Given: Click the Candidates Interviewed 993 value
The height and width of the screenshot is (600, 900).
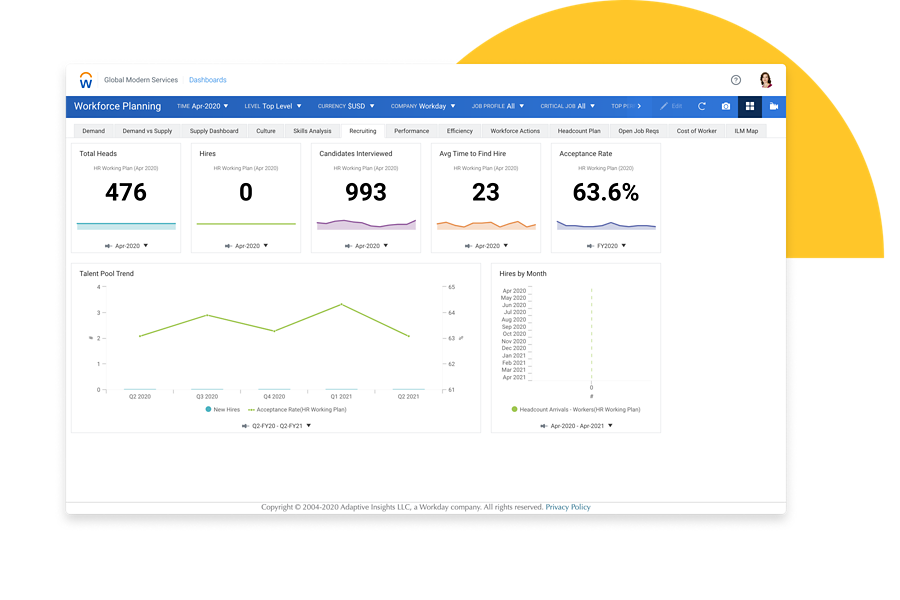Looking at the screenshot, I should point(366,192).
